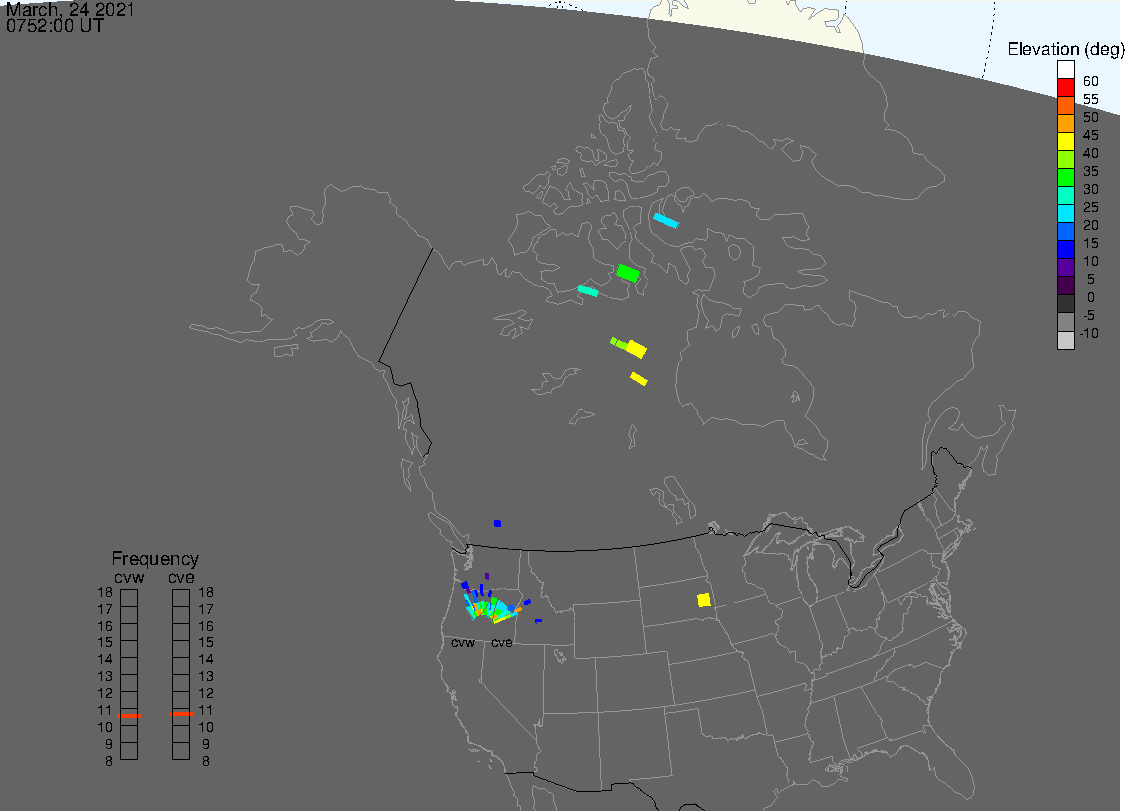1125x811 pixels.
Task: Pick the bright green elevation legend swatch
Action: [1065, 177]
